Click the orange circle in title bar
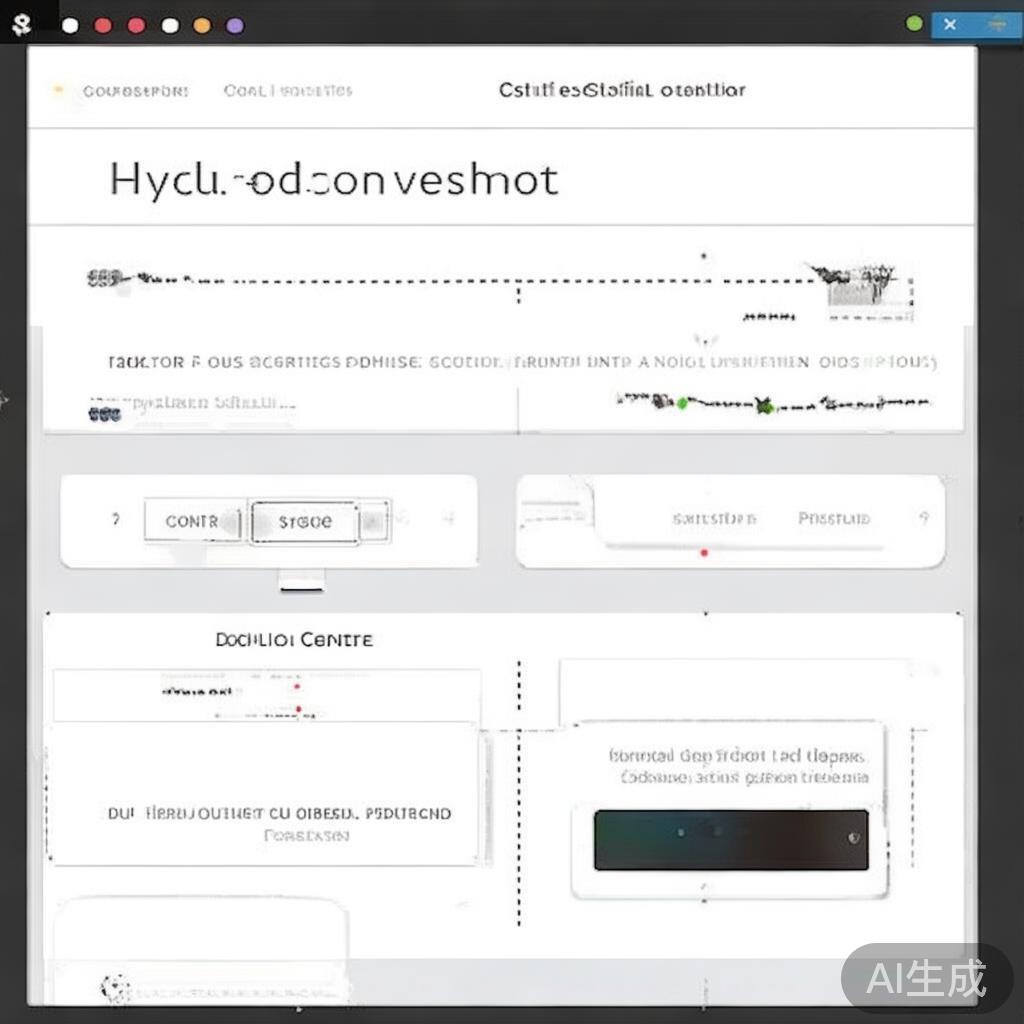 point(202,26)
